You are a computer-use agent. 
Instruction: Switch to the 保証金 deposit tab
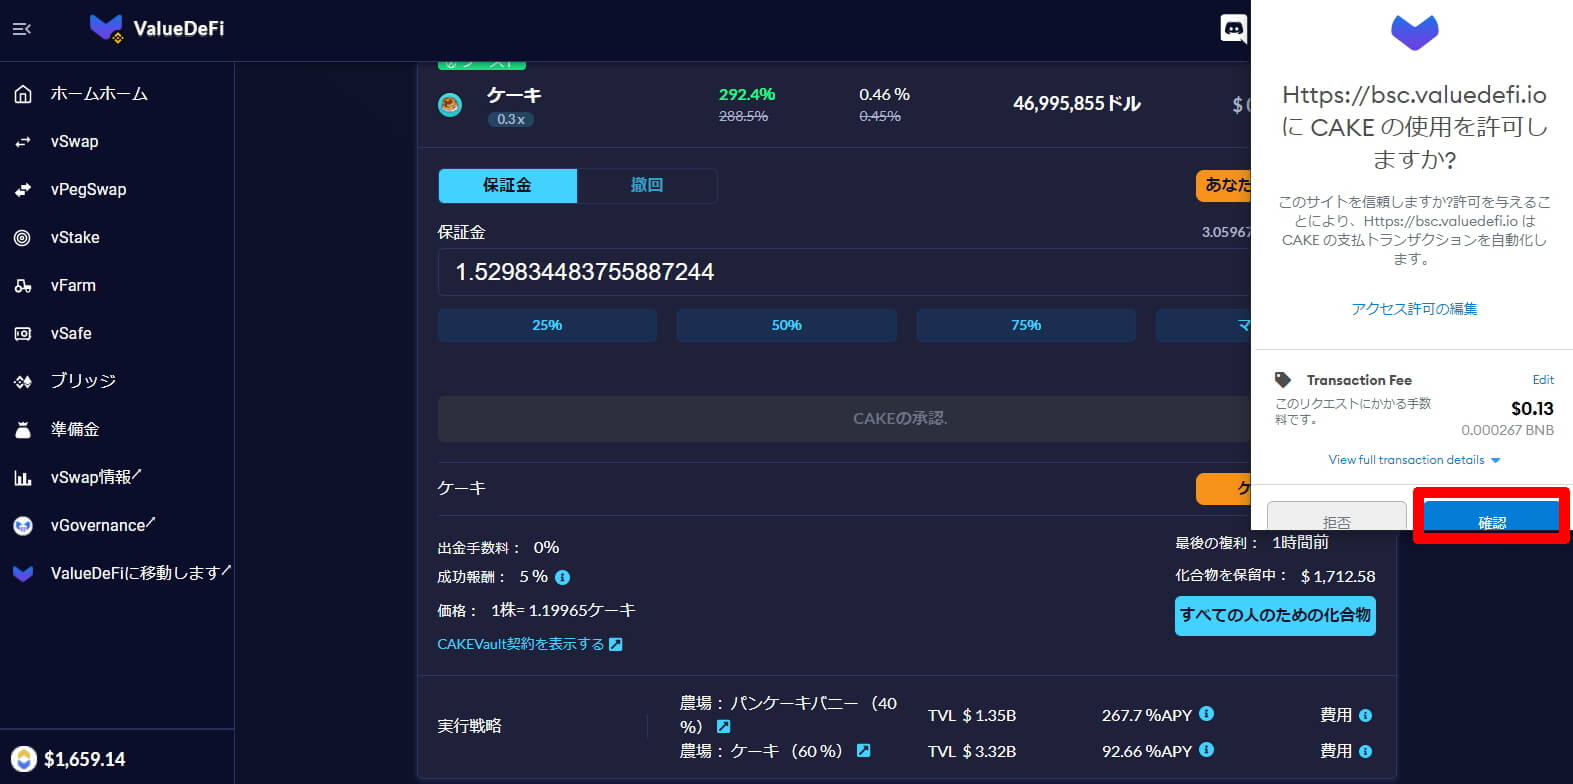tap(507, 185)
